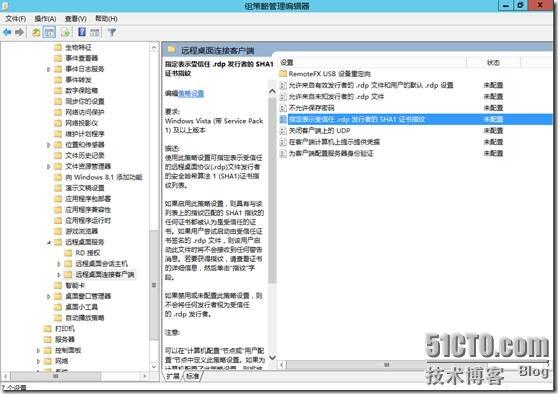Select the 自动播放策略 tree node
Viewport: 558px width, 394px height.
(x=85, y=318)
